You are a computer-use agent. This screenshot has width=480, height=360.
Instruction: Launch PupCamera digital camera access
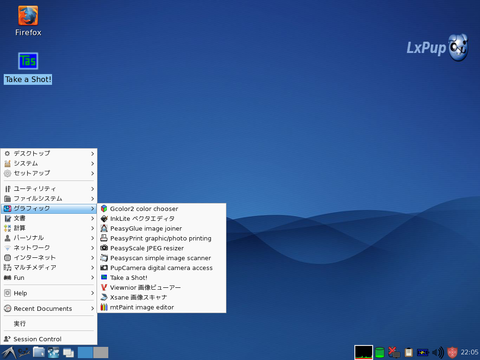[x=161, y=268]
